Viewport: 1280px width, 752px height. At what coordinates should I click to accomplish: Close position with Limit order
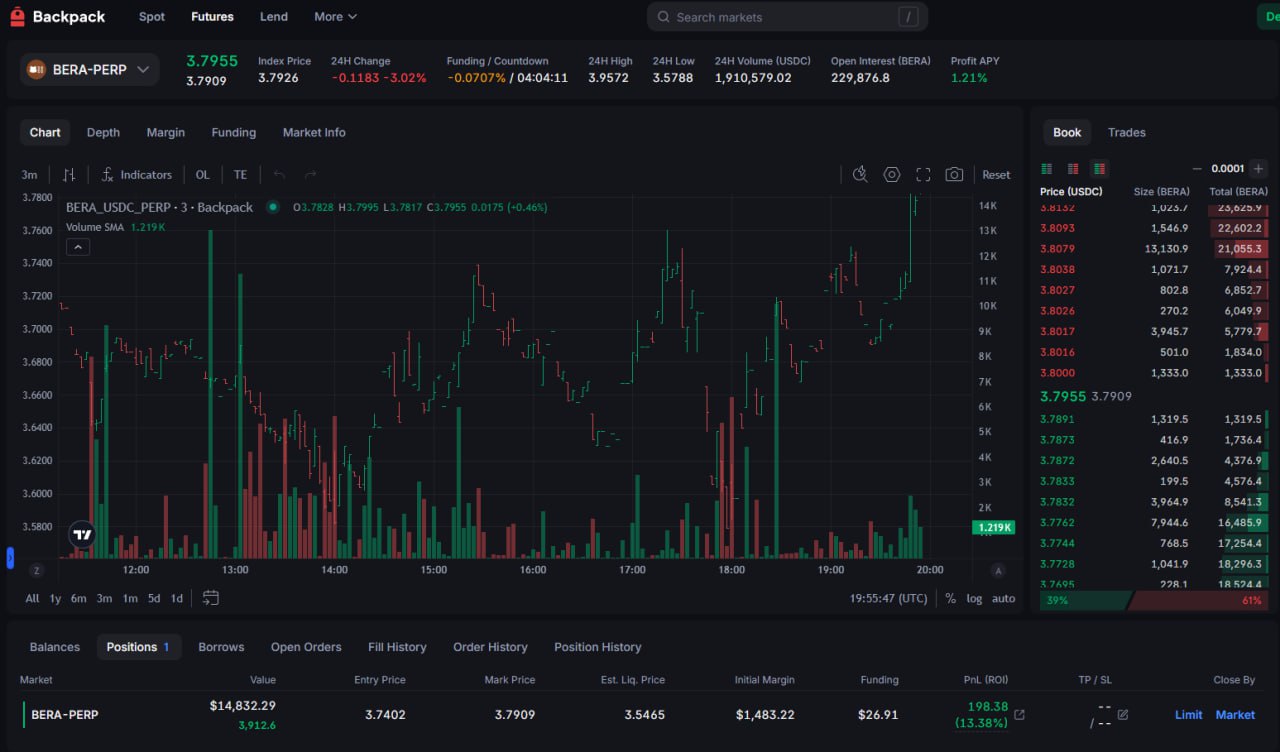click(1189, 715)
